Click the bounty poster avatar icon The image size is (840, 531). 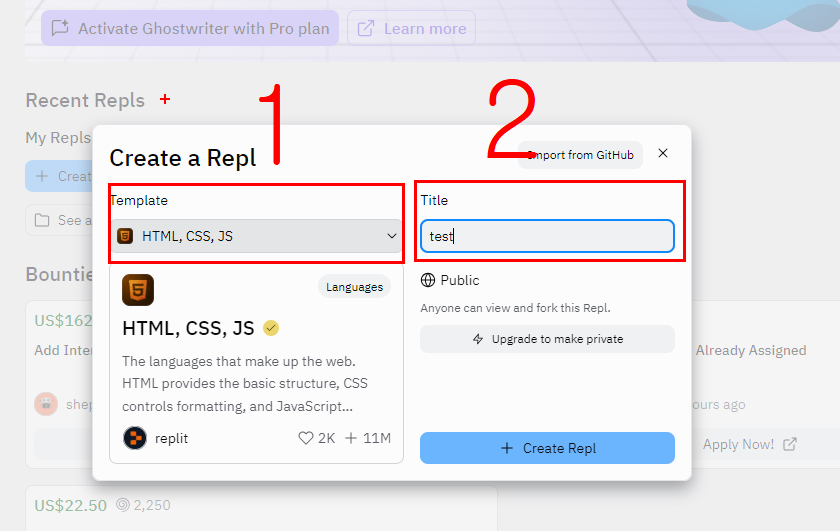pos(46,404)
